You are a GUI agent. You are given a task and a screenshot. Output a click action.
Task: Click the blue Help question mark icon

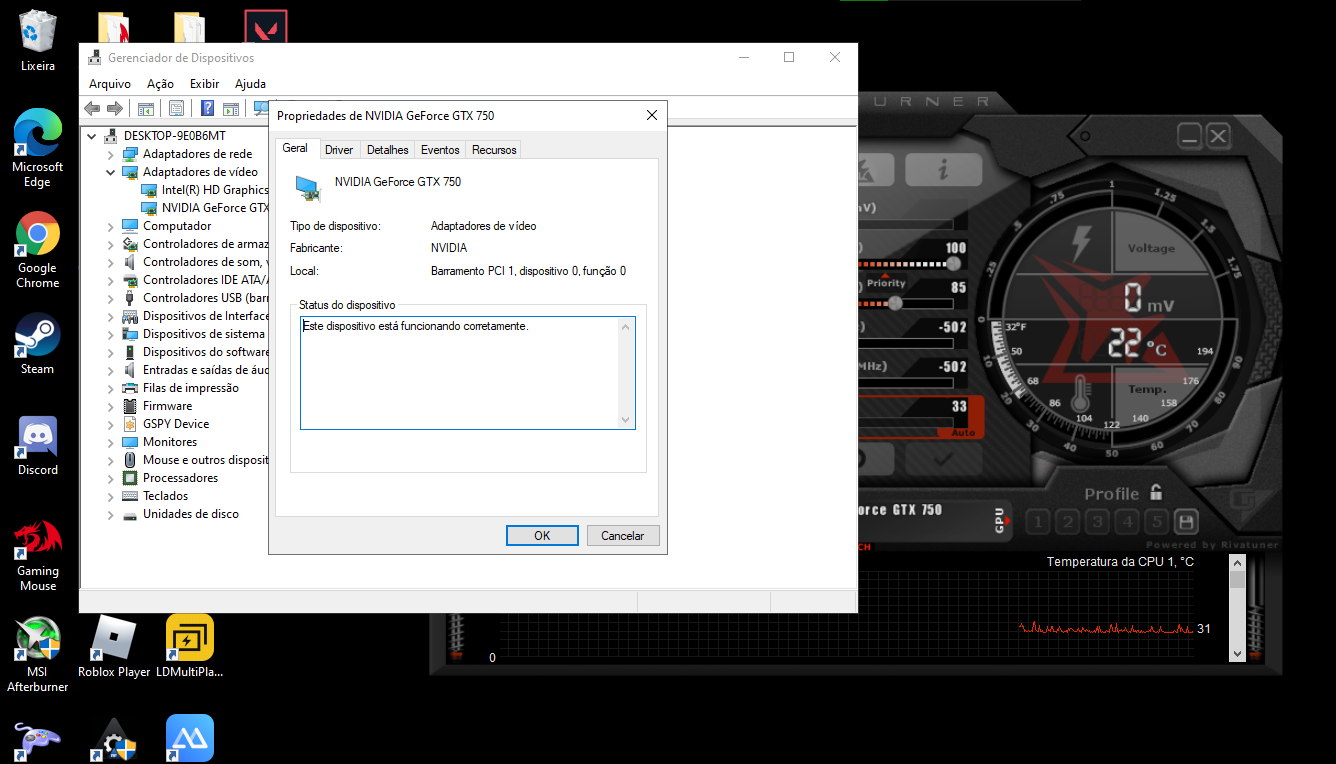click(207, 108)
